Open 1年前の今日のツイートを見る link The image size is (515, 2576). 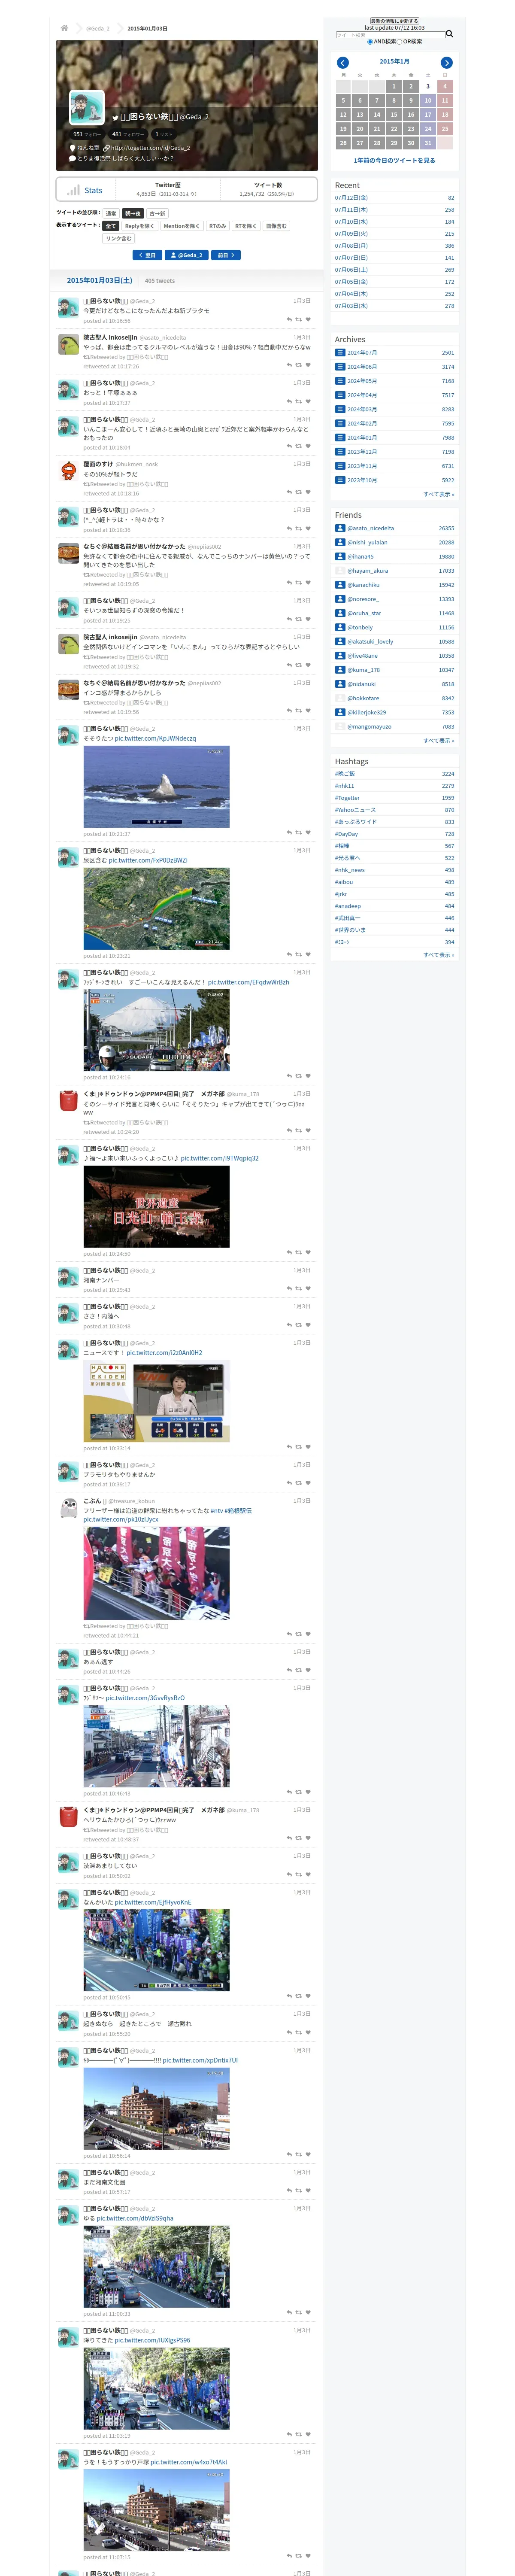coord(394,160)
